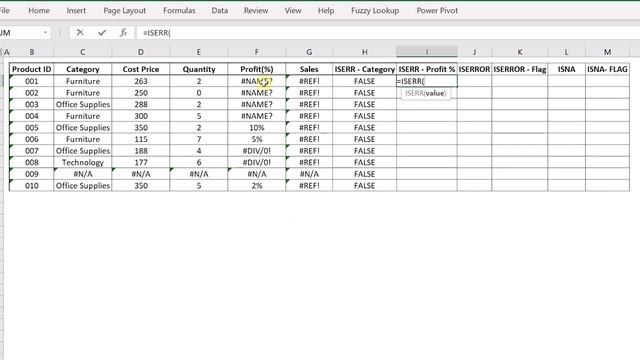Click the Category header cell

[x=82, y=69]
